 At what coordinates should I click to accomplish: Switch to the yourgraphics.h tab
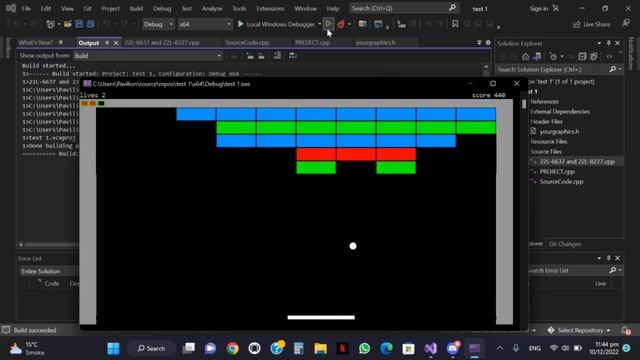375,42
